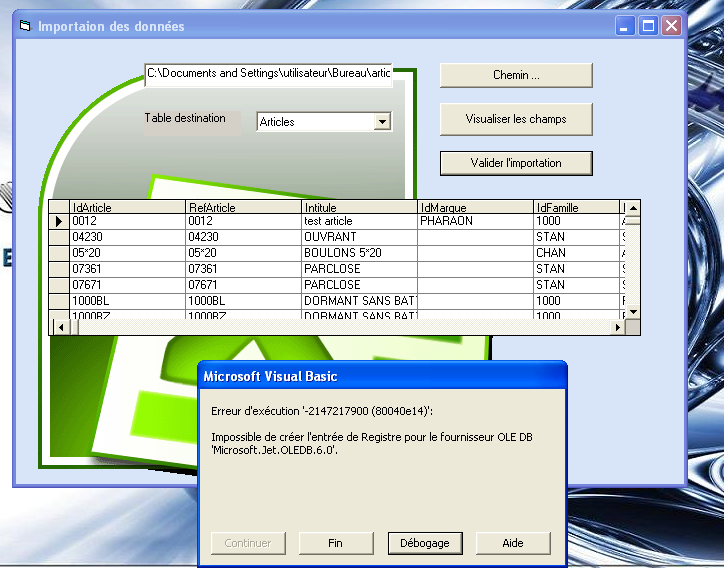Click IdArticle cell 1000BL
The height and width of the screenshot is (568, 724).
click(x=127, y=301)
